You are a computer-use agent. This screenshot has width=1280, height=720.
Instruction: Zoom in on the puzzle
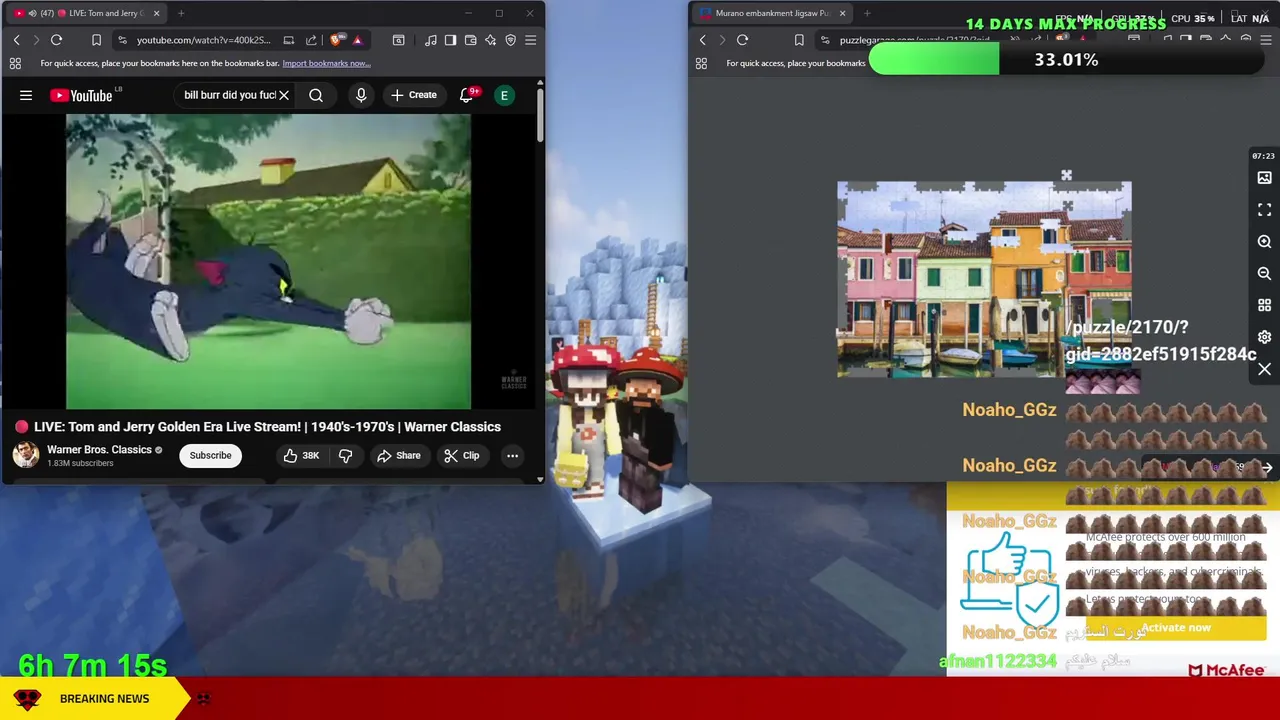pos(1264,242)
